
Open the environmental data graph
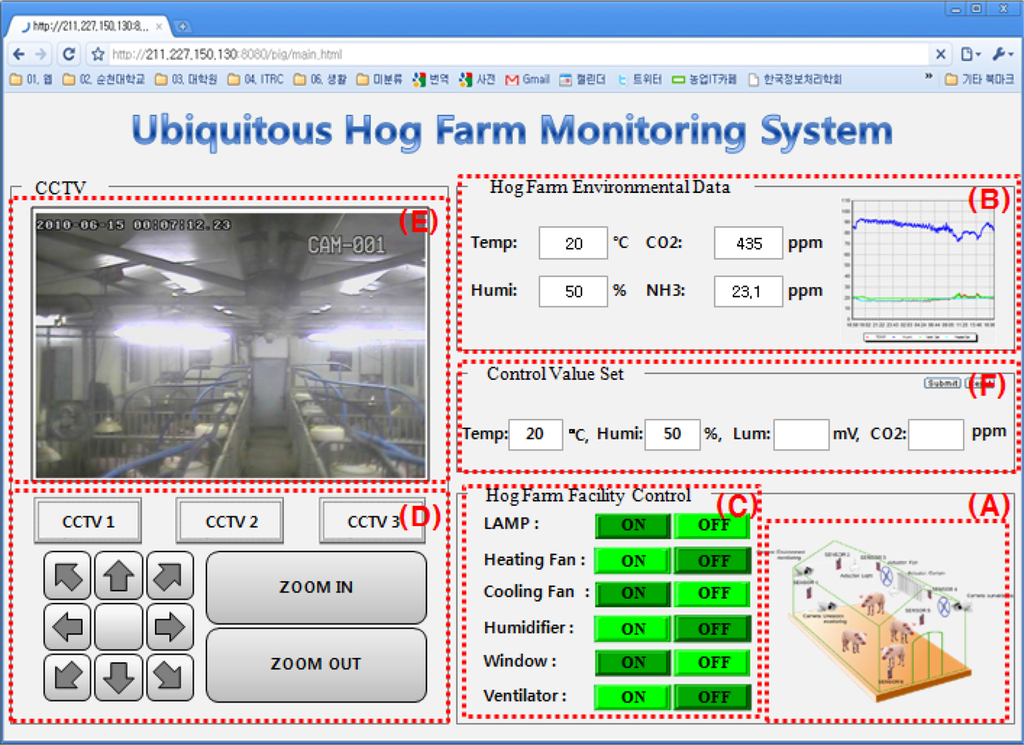point(919,268)
